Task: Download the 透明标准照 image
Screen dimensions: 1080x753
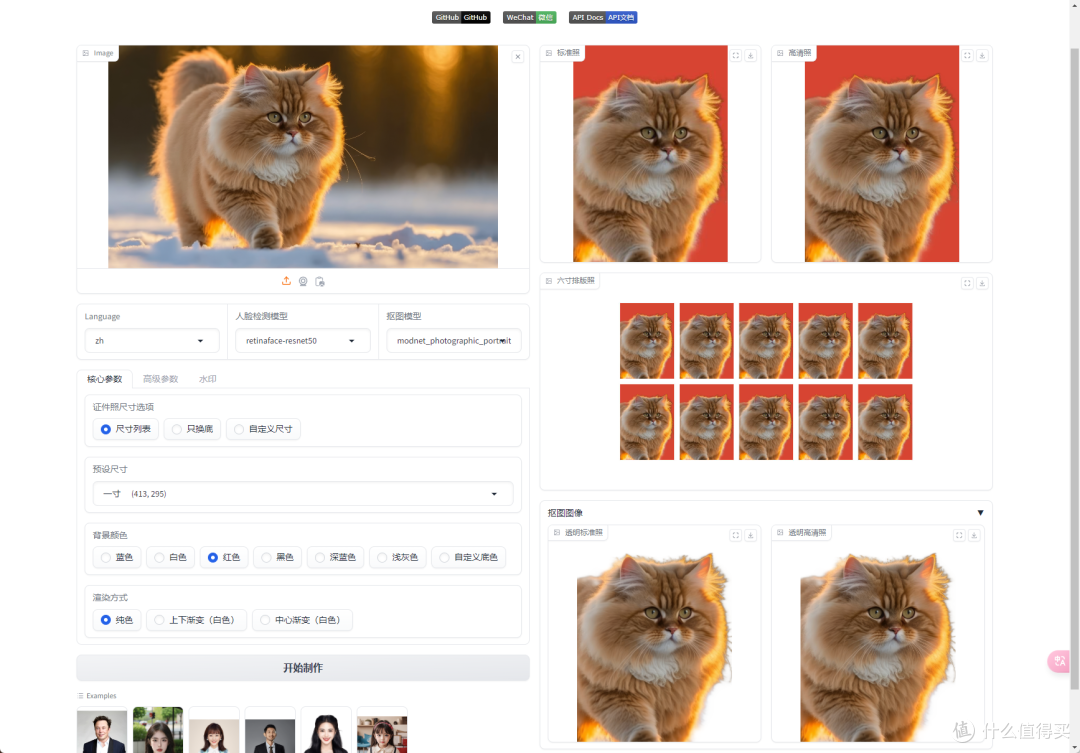Action: (751, 535)
